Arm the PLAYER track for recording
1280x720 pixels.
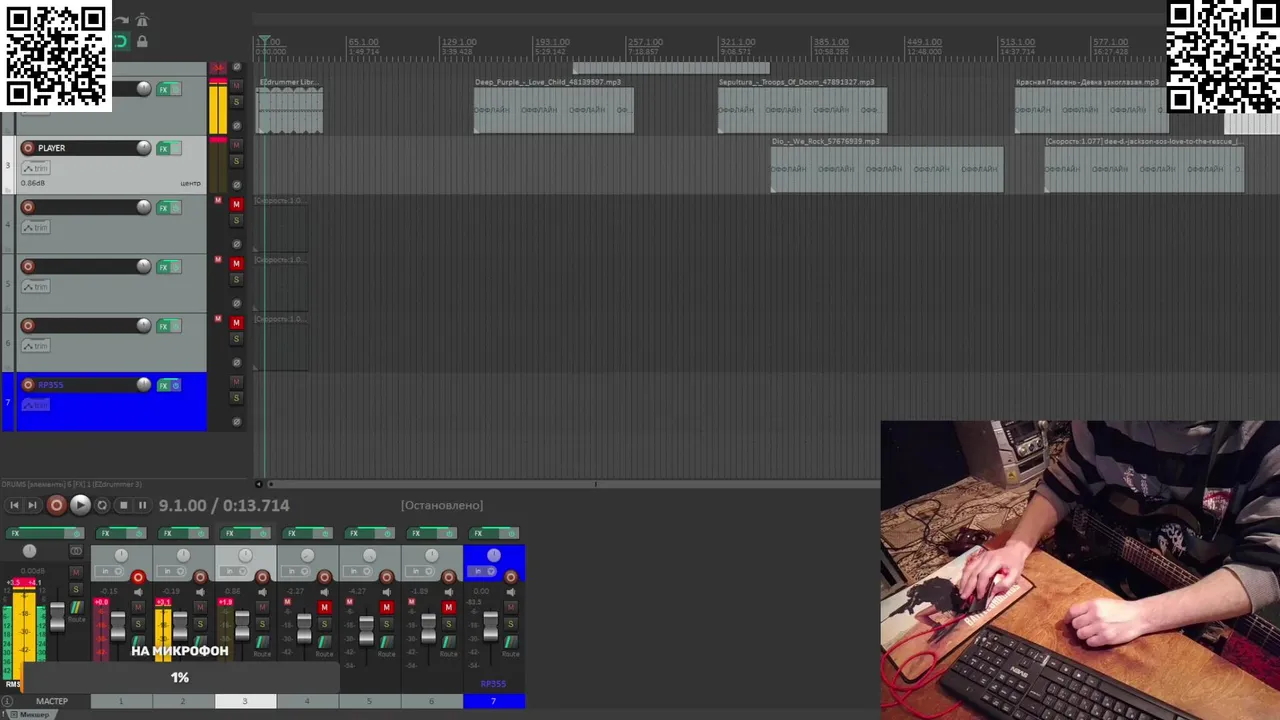[x=28, y=148]
